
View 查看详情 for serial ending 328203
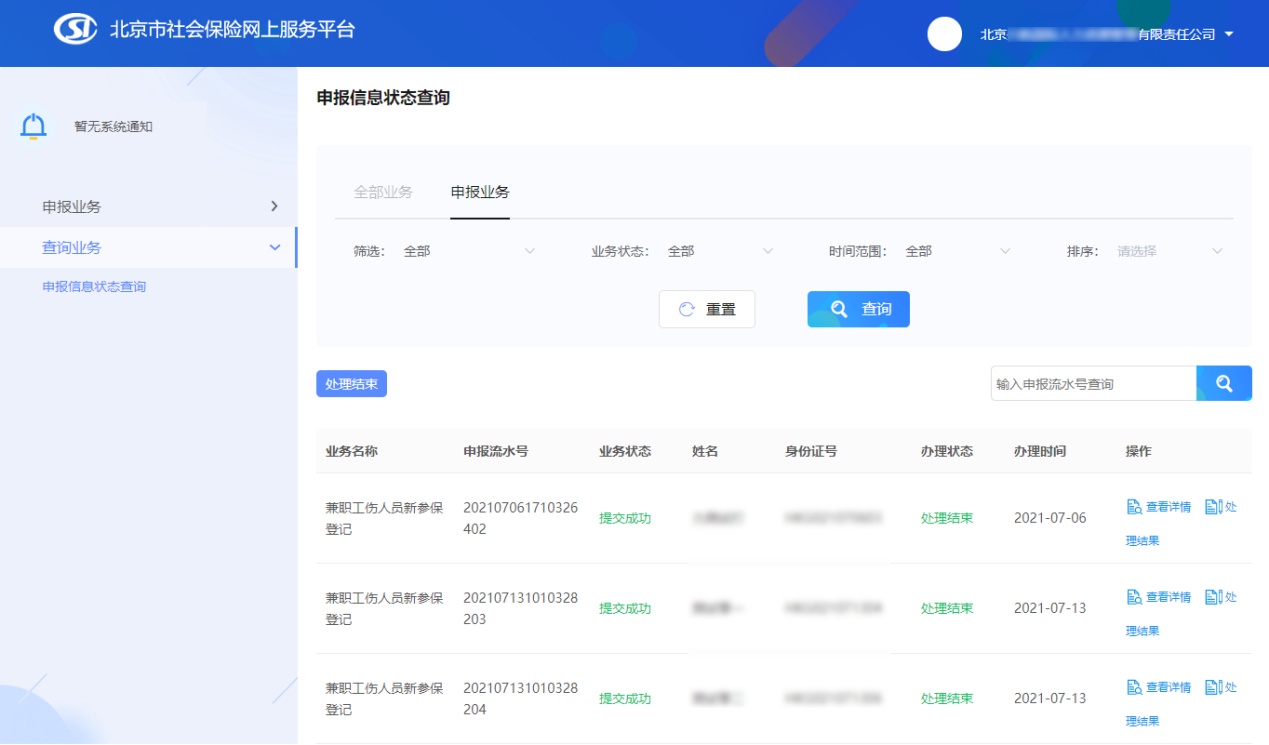tap(1159, 597)
